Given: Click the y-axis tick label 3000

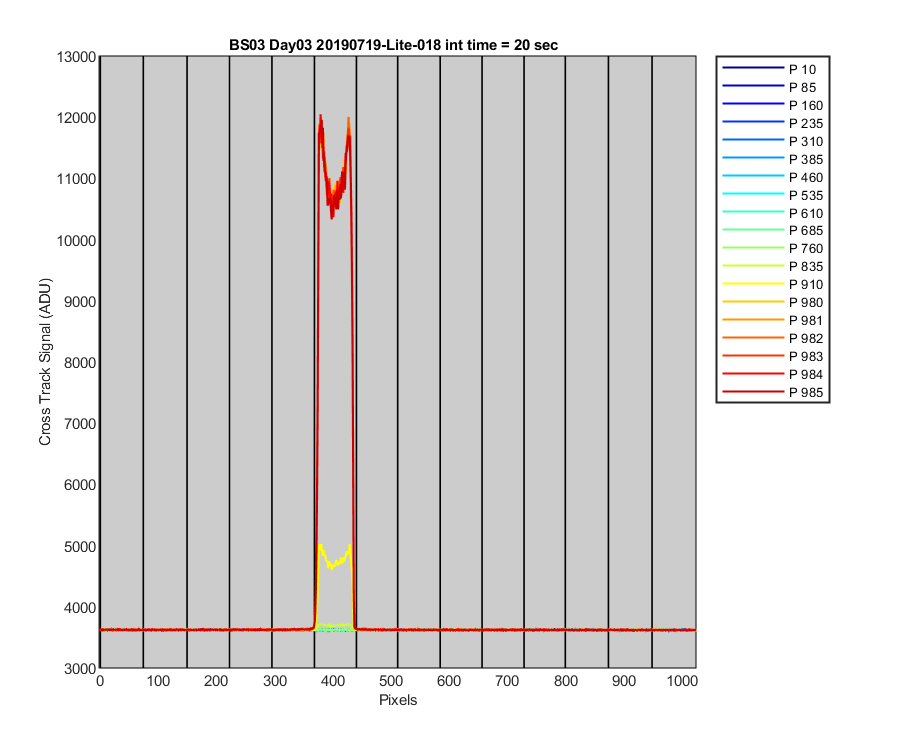Looking at the screenshot, I should click(x=80, y=669).
